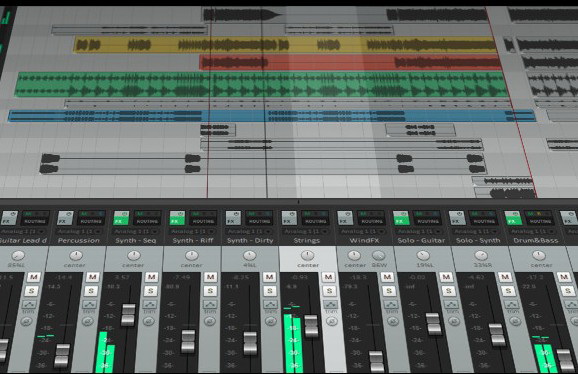Open the FX chain for Strings track
578x374 pixels.
point(289,218)
